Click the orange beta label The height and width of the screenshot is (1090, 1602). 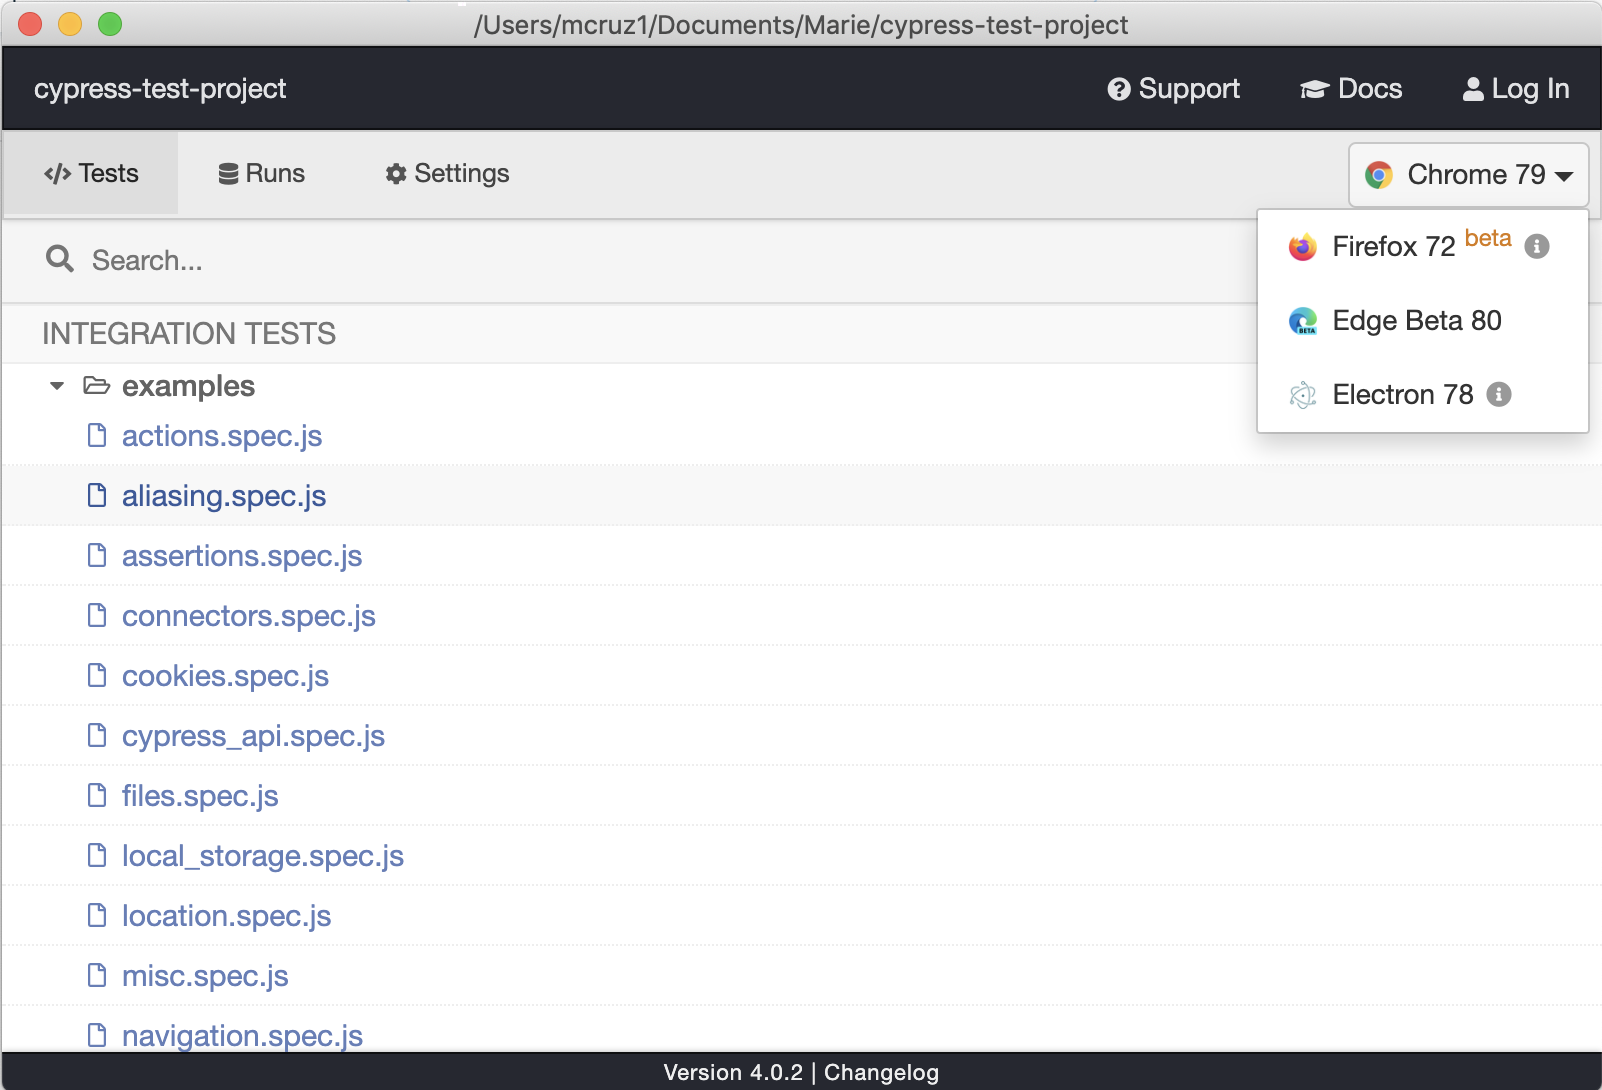[1488, 238]
